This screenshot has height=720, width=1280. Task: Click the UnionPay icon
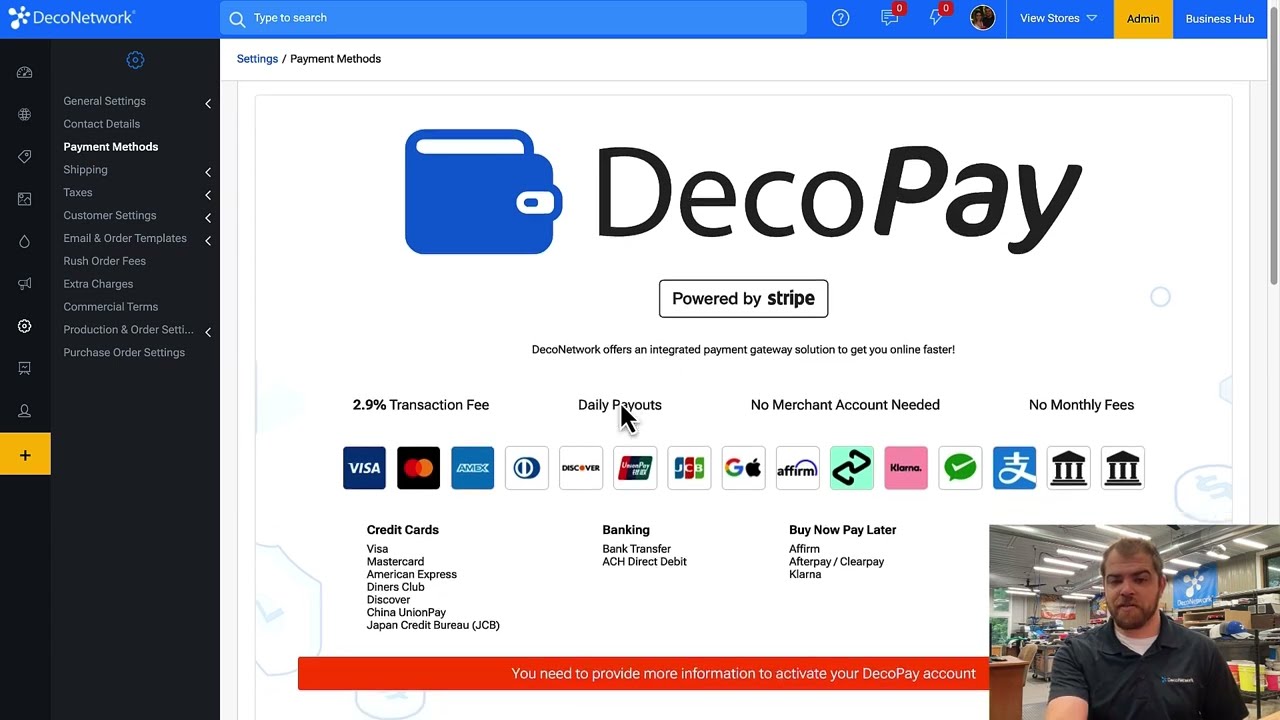click(x=635, y=468)
